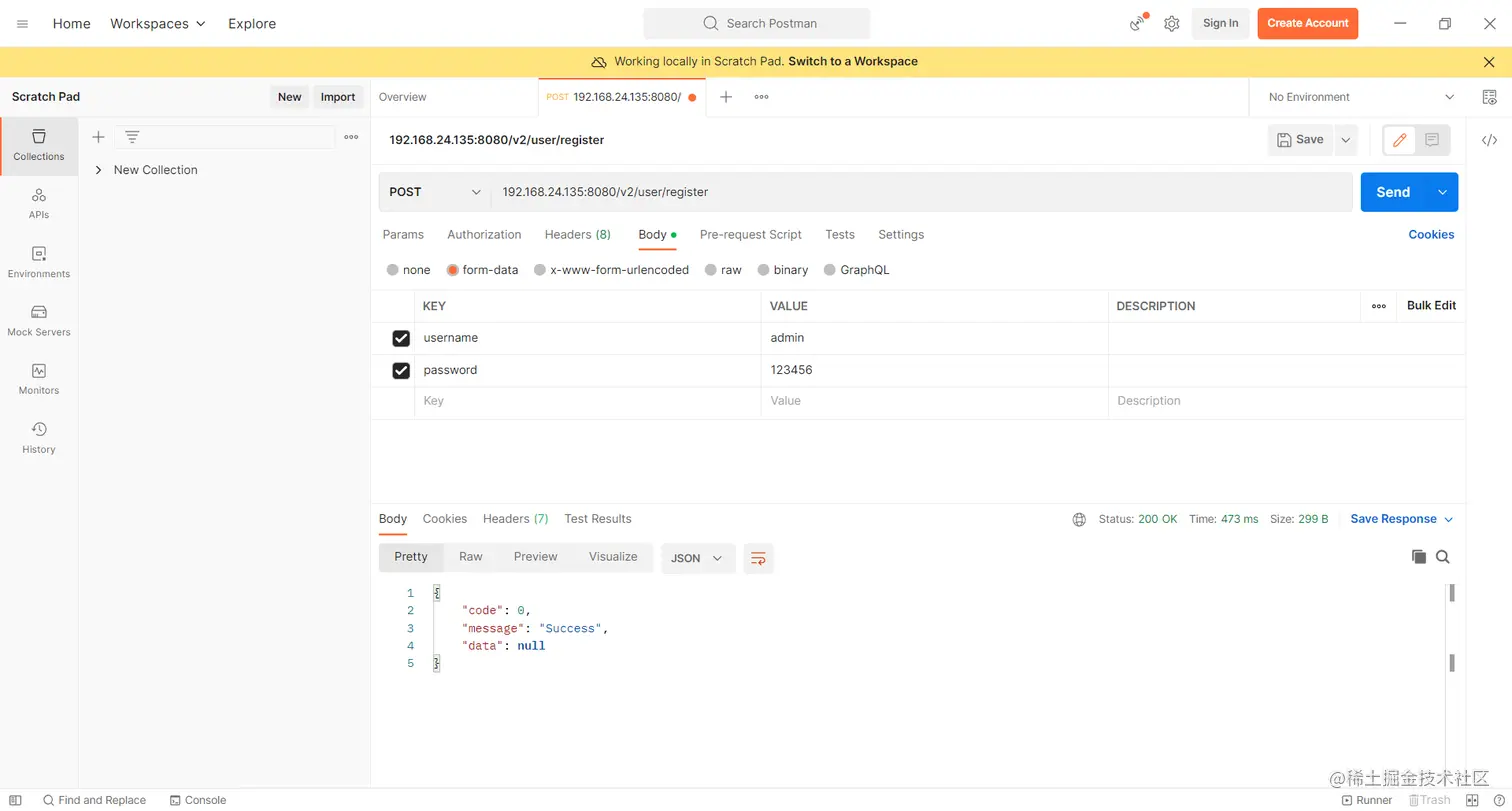
Task: Click the search magnifier in Search Postman
Action: click(x=711, y=23)
